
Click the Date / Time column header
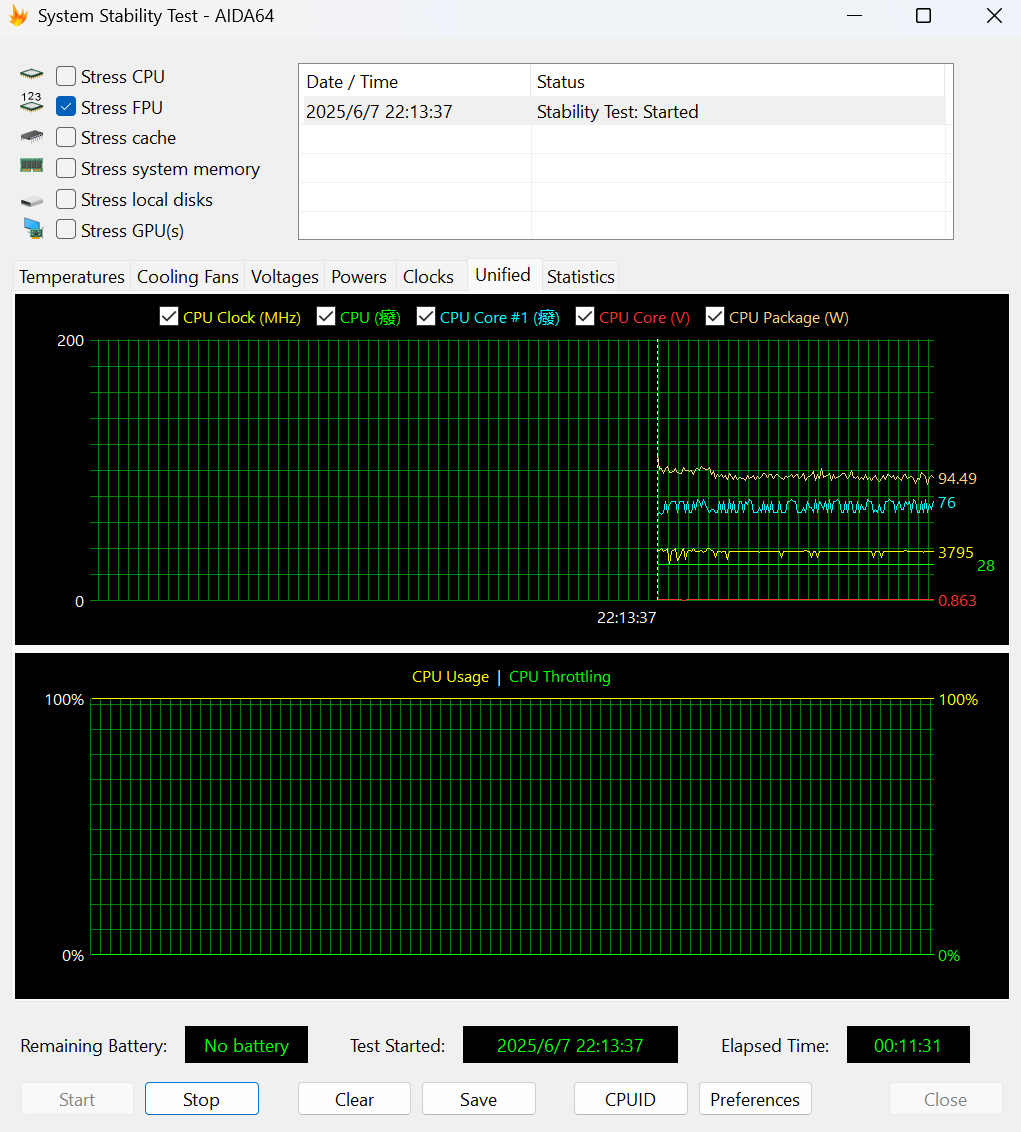415,82
